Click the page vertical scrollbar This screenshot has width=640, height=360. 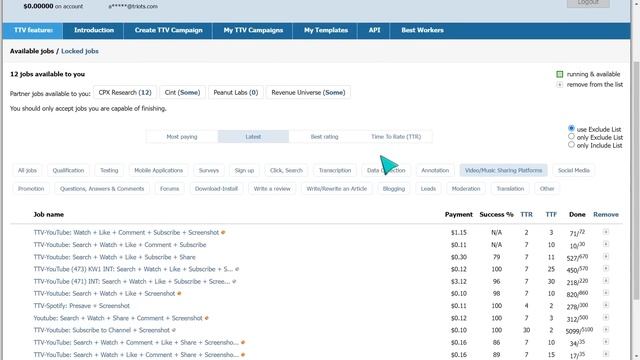pyautogui.click(x=636, y=180)
